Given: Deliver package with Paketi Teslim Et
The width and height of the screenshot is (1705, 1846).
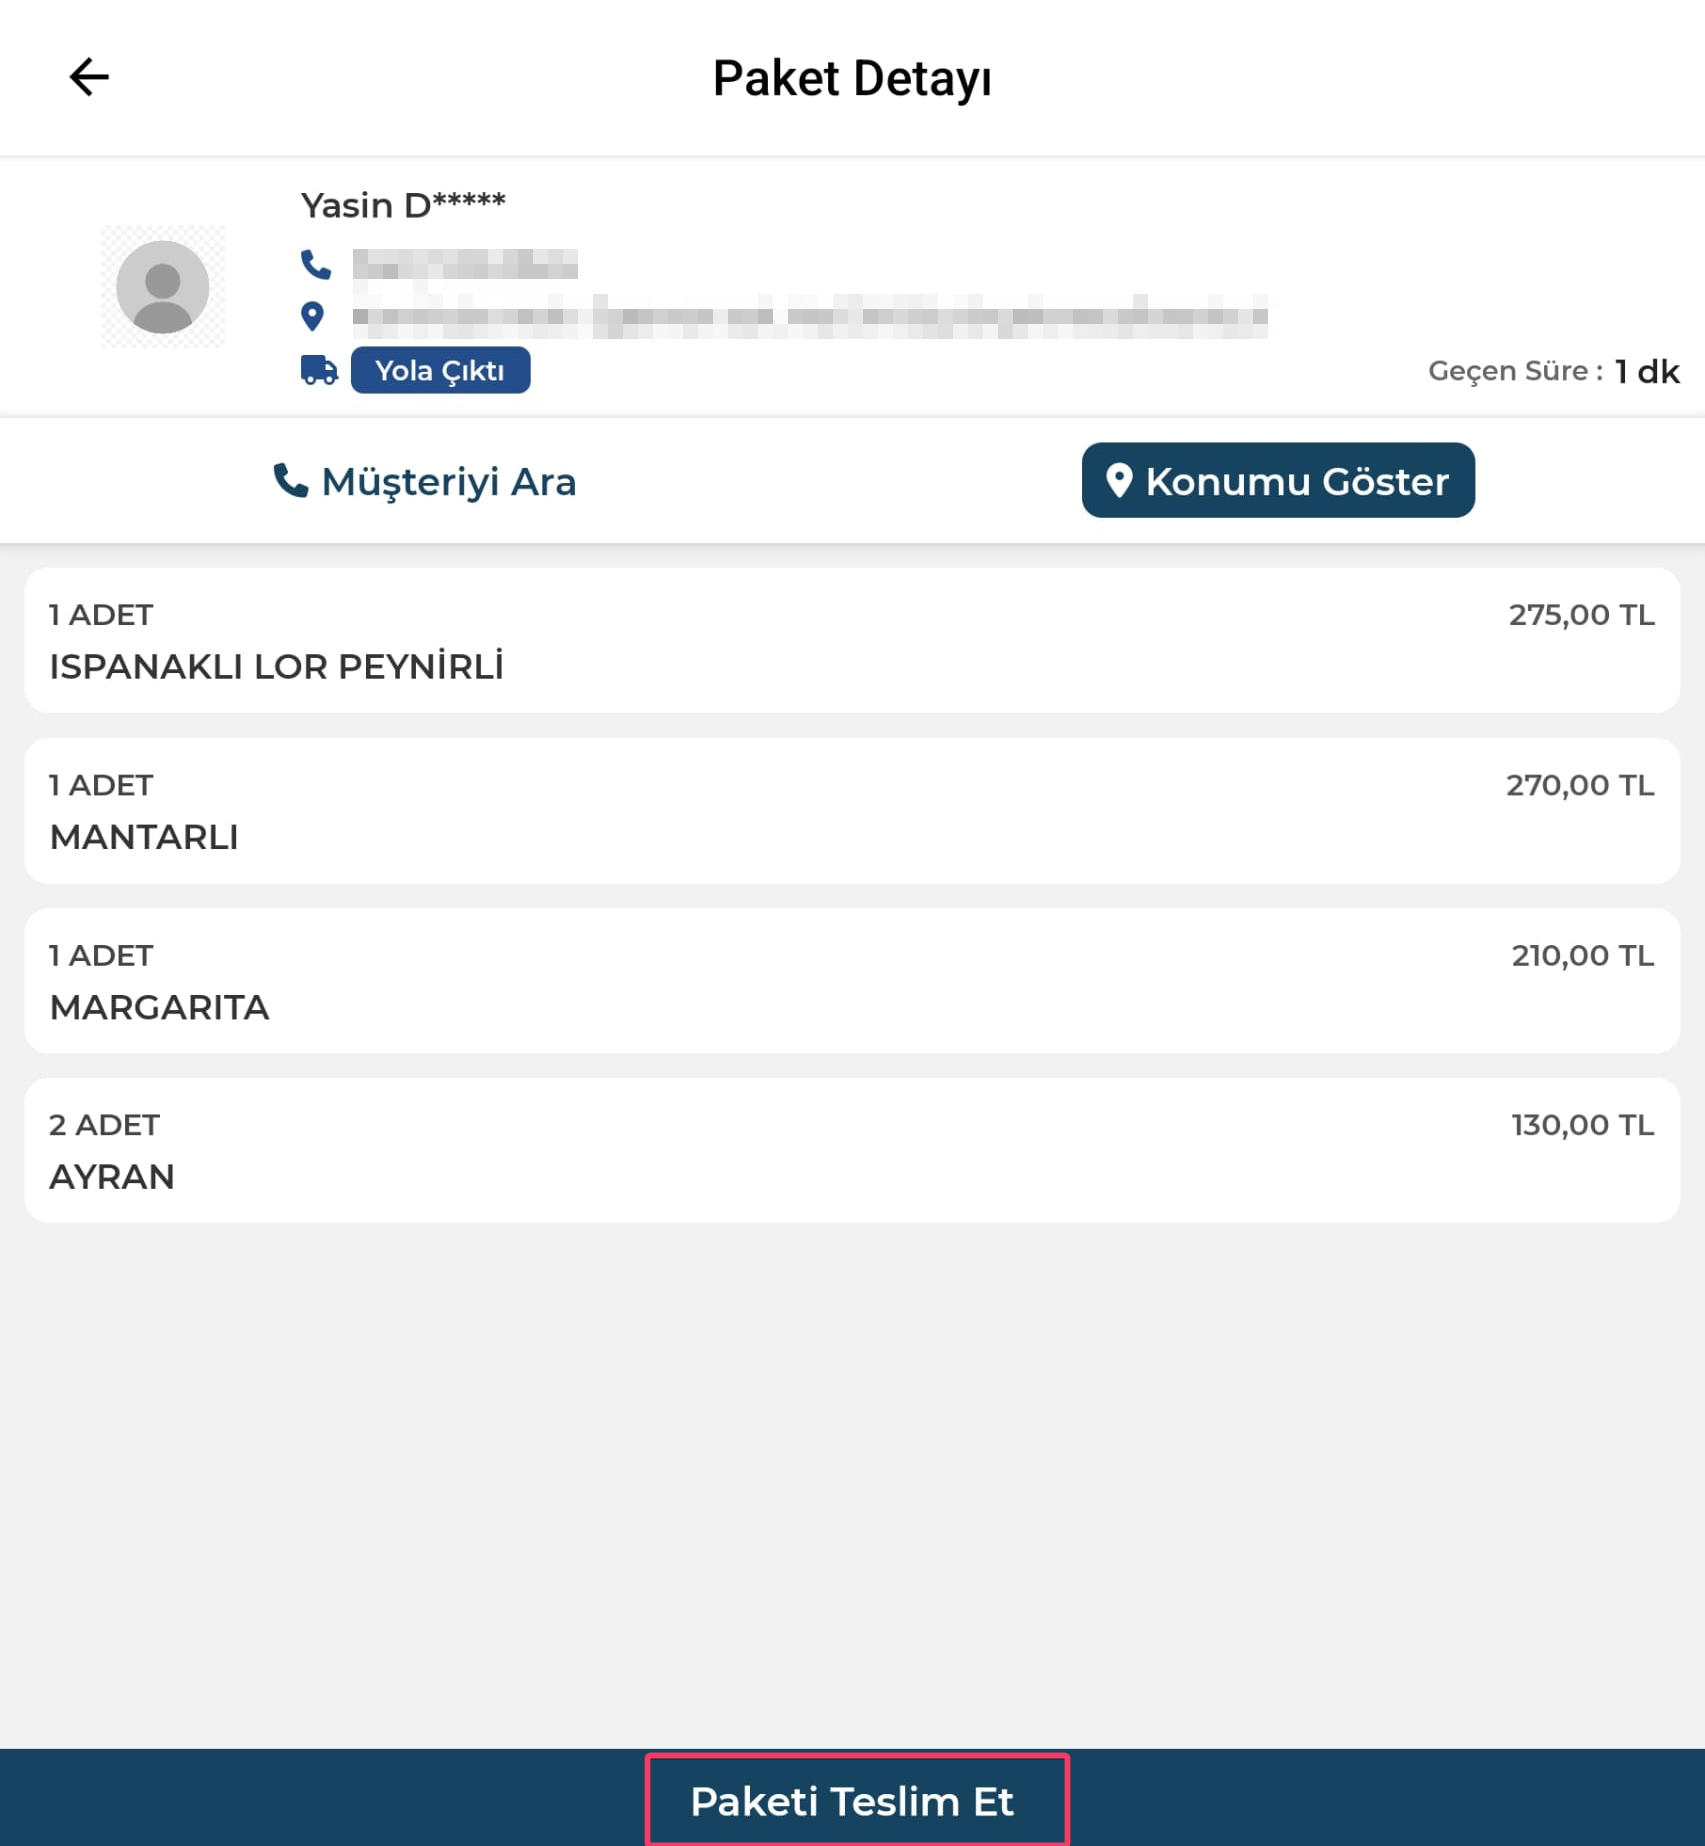Looking at the screenshot, I should (852, 1801).
